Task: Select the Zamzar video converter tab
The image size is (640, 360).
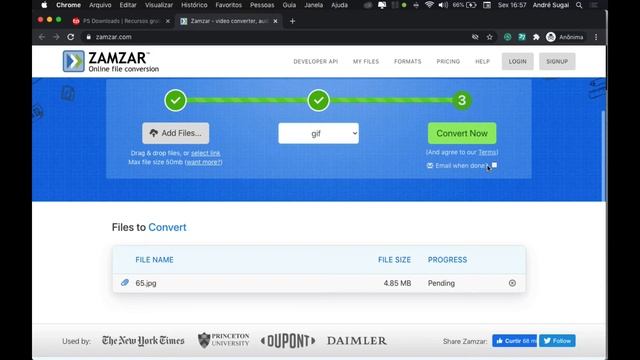Action: point(229,21)
